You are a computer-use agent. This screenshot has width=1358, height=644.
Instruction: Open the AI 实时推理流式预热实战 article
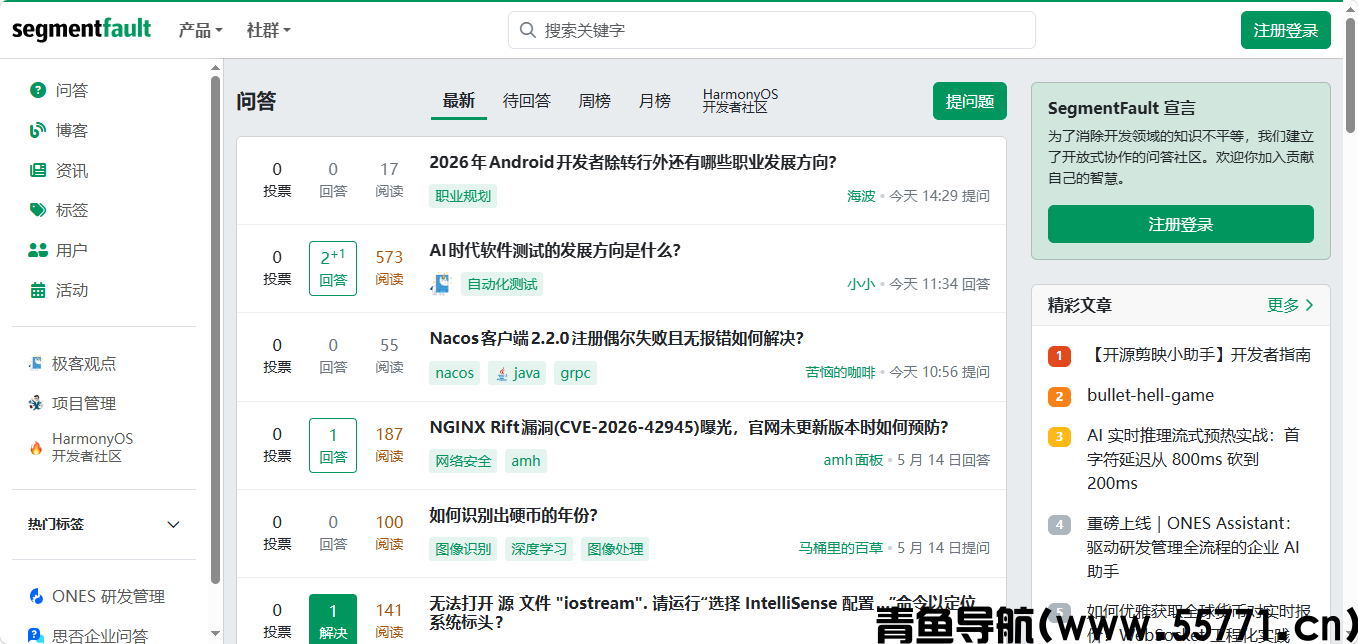click(x=1193, y=460)
